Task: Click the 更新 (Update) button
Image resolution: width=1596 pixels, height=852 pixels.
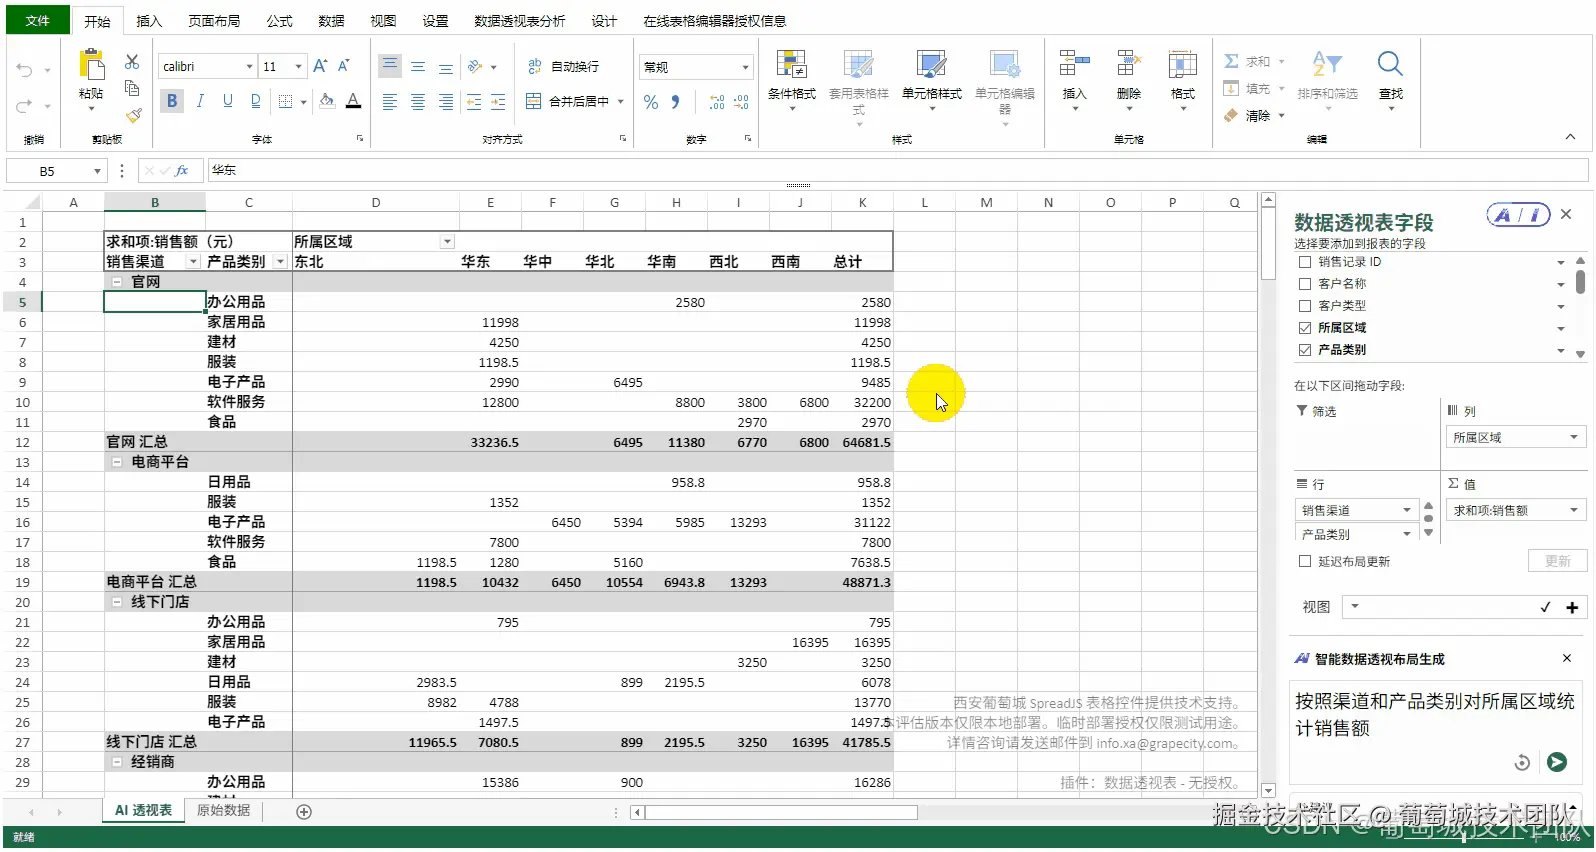Action: pos(1557,561)
